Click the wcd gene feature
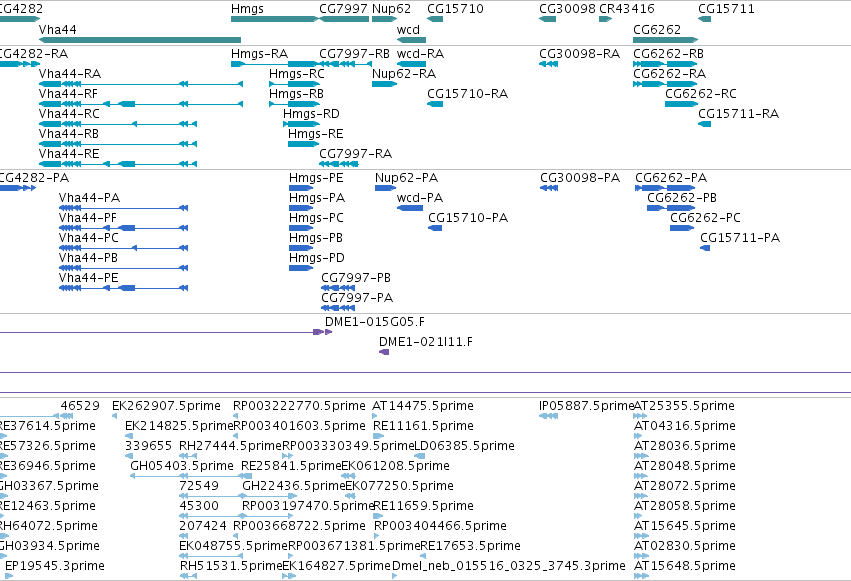 pos(411,40)
